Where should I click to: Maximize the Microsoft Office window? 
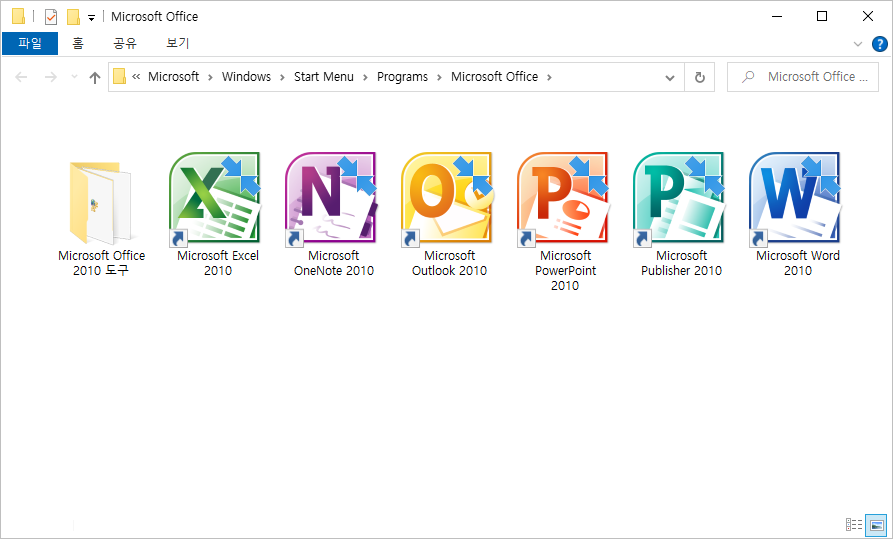(x=822, y=17)
